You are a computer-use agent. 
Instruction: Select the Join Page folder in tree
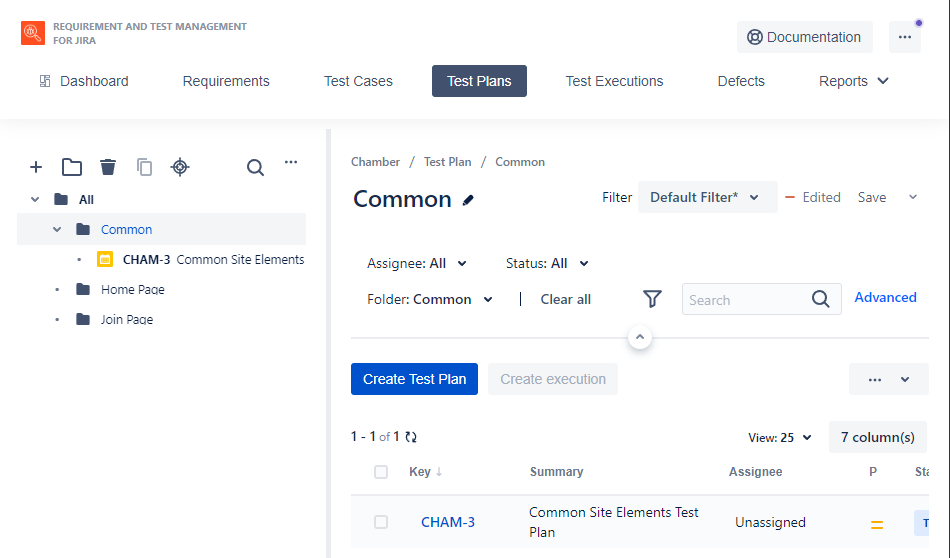(x=127, y=319)
